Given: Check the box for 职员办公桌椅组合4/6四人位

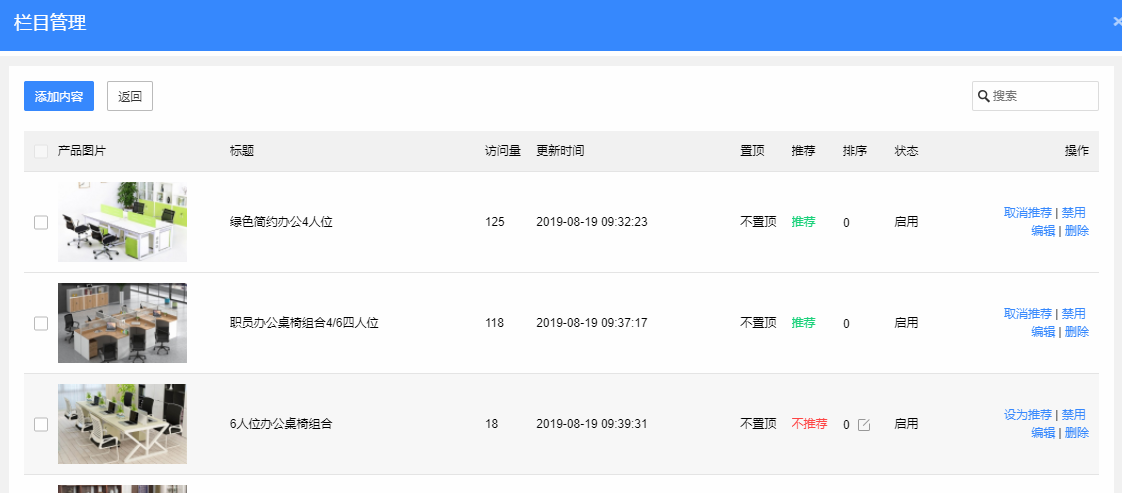Looking at the screenshot, I should click(41, 323).
